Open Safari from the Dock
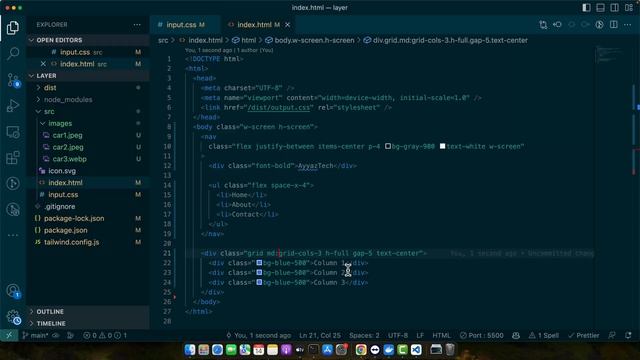 (x=217, y=350)
